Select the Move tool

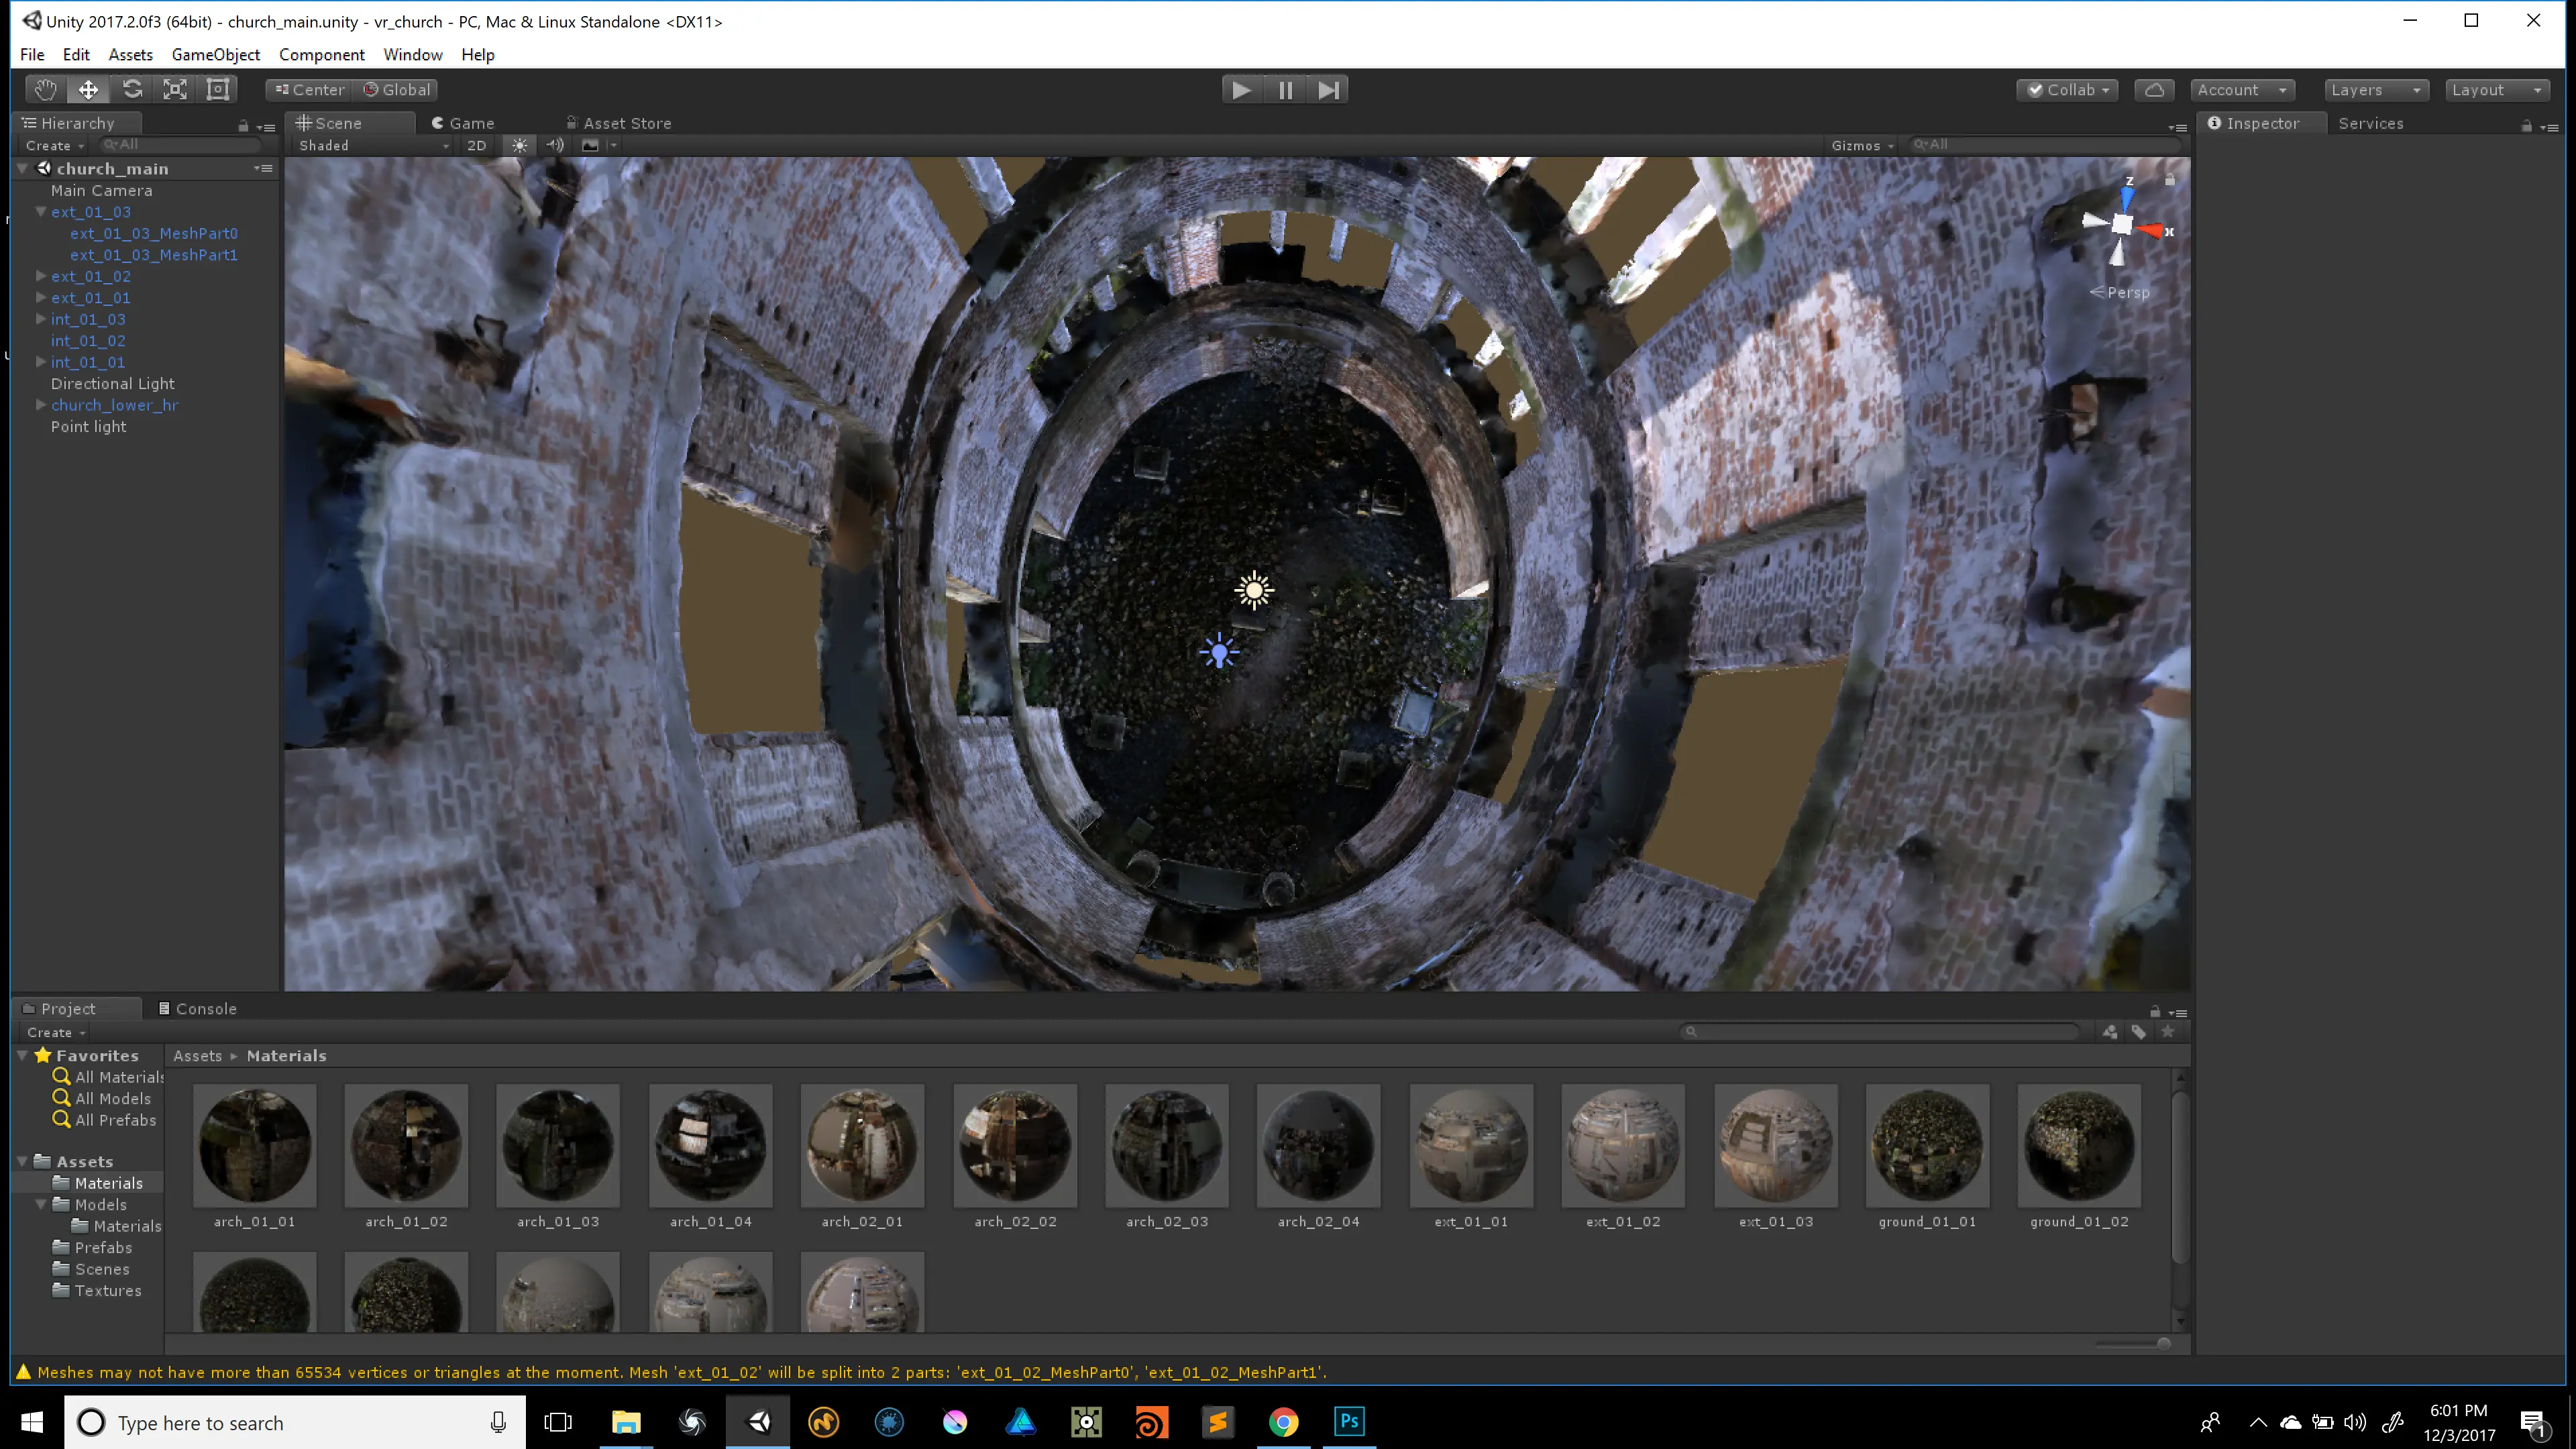(88, 89)
